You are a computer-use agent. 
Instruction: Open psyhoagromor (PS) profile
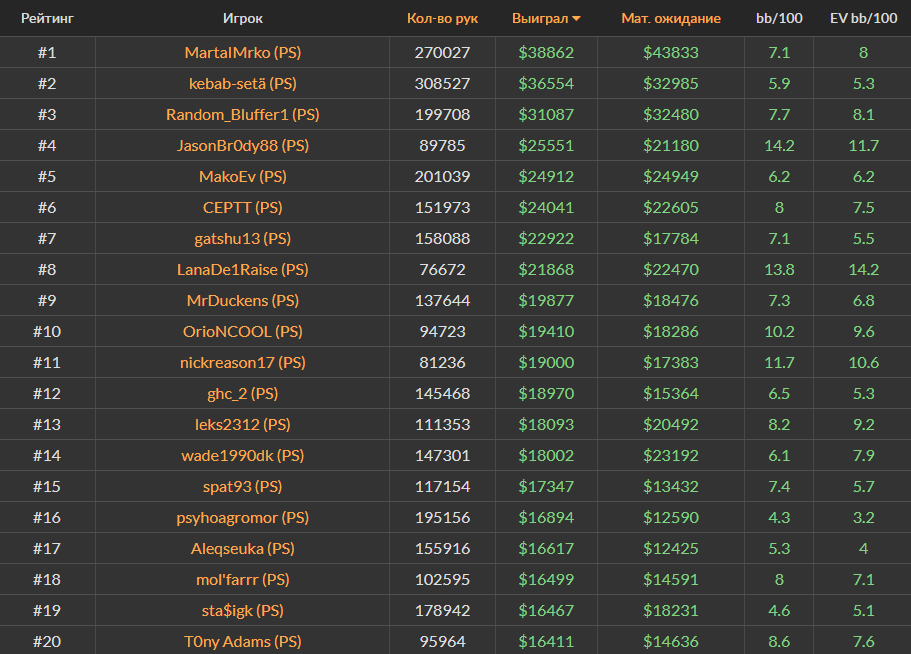pyautogui.click(x=243, y=517)
